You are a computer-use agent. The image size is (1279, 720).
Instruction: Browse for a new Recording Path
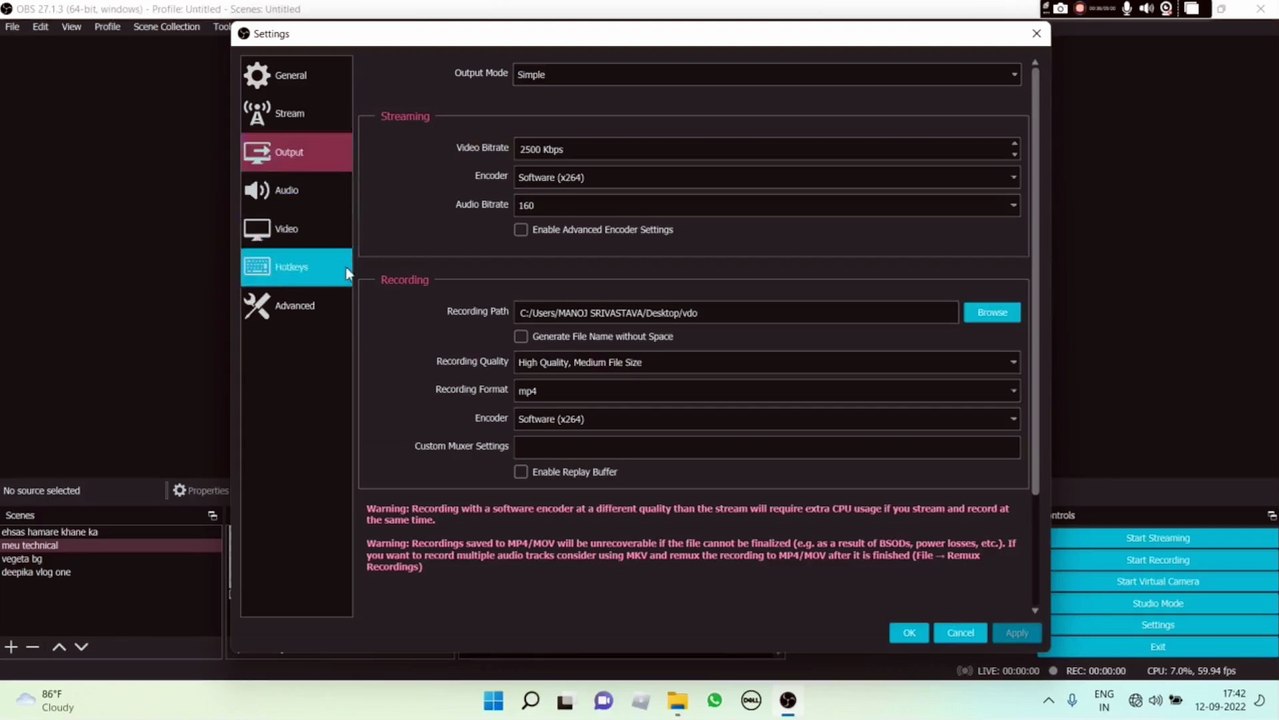991,312
